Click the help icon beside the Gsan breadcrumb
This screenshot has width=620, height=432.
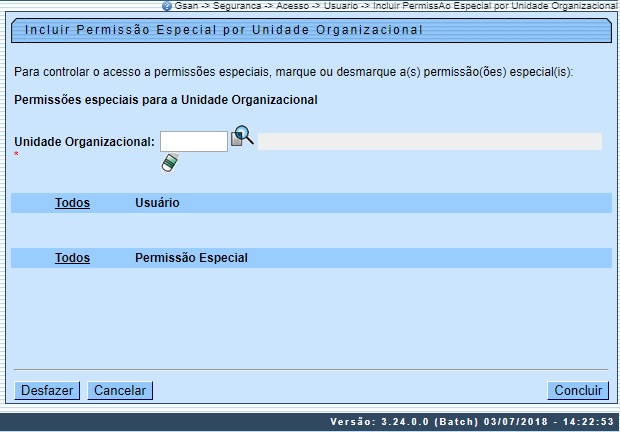[x=167, y=6]
